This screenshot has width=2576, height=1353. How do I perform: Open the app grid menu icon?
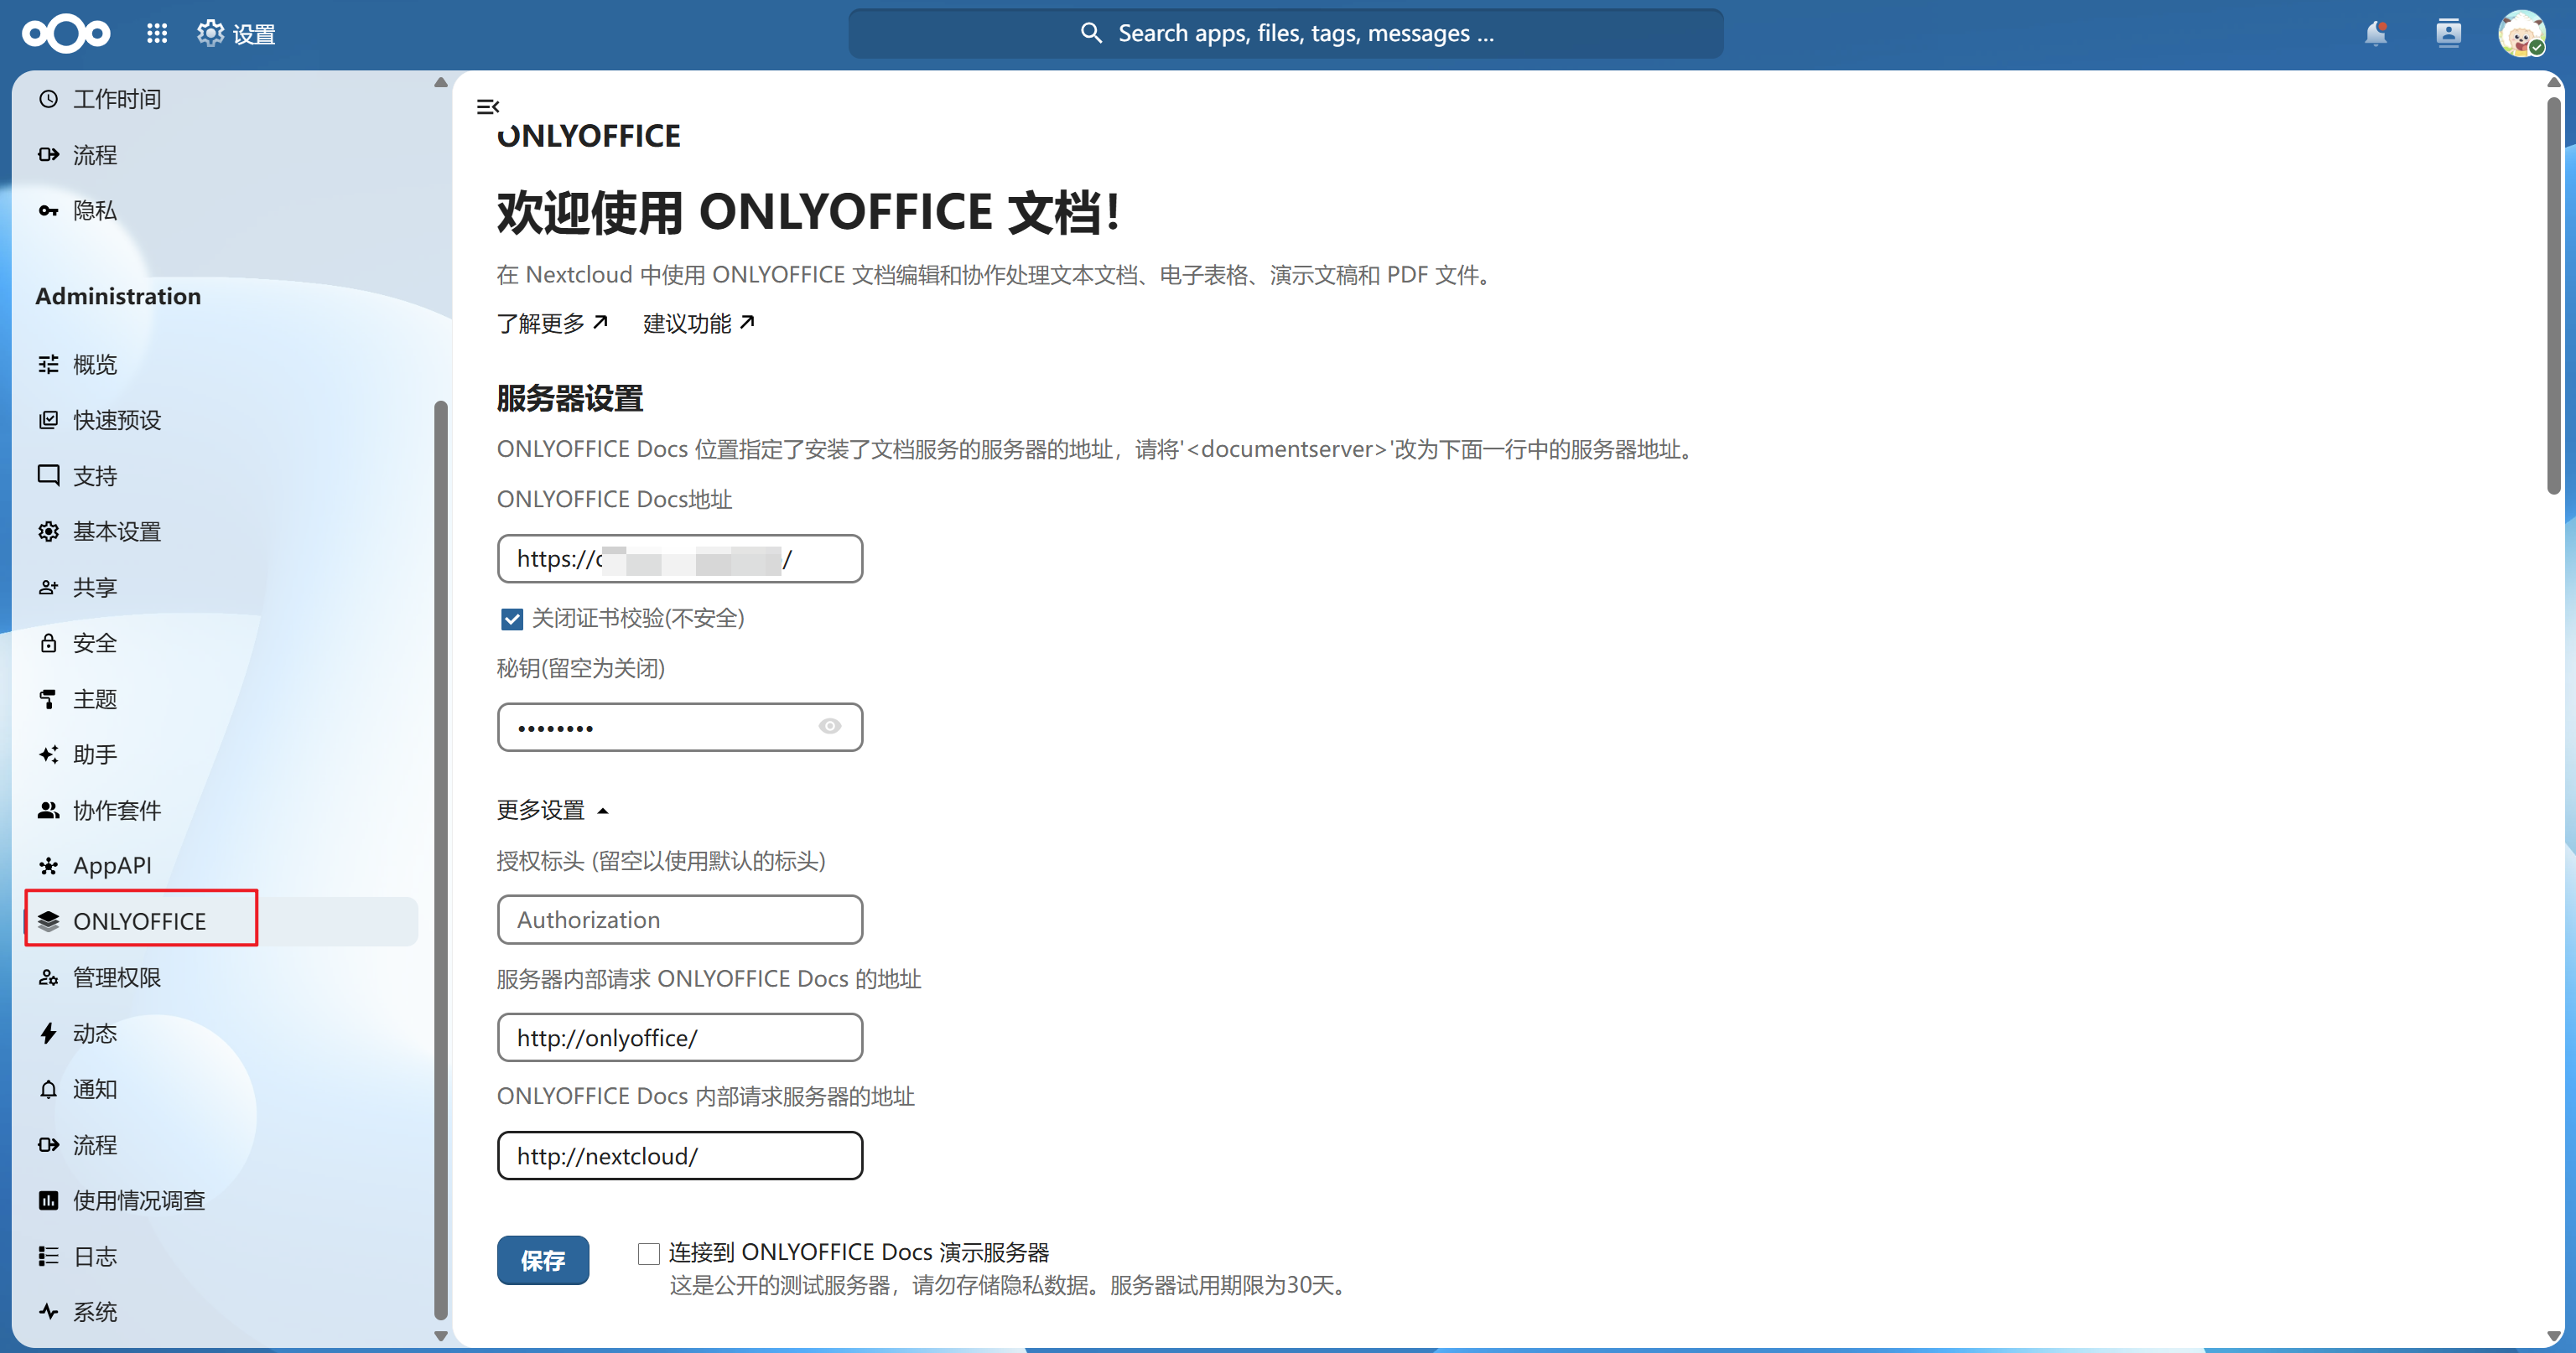pos(157,34)
